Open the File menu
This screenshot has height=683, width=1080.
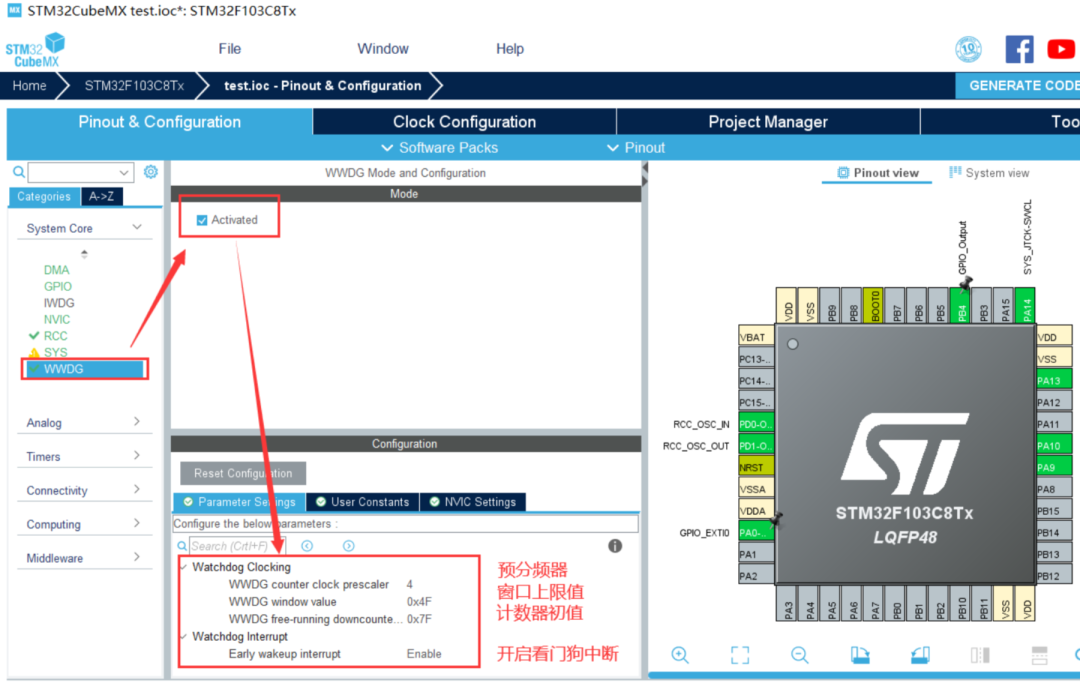point(229,49)
